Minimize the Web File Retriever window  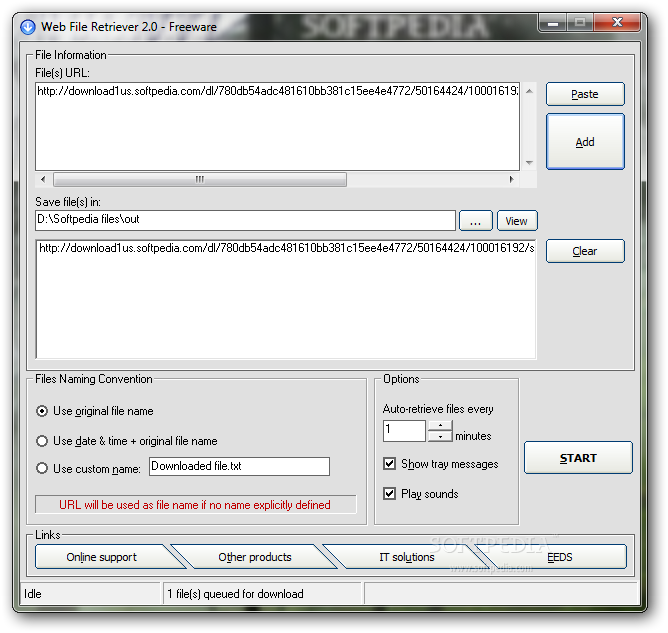point(553,23)
